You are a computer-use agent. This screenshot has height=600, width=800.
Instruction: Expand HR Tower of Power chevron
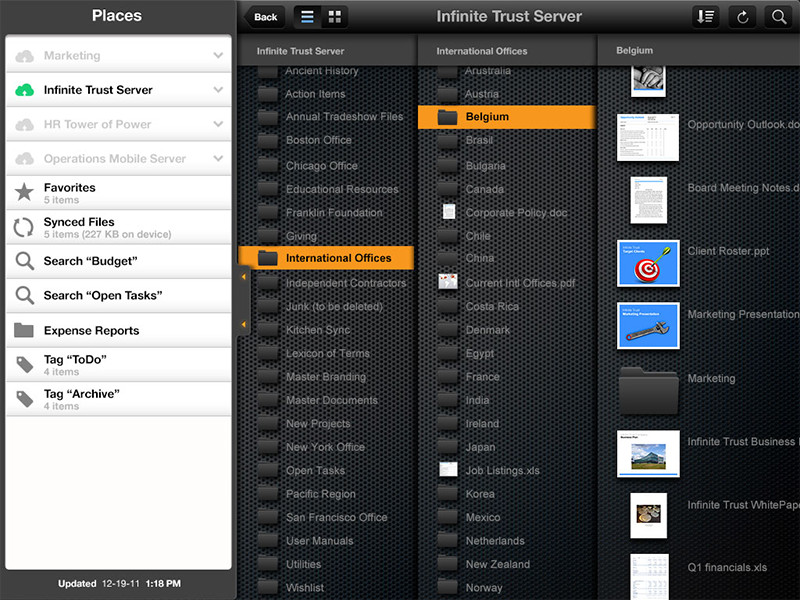click(x=218, y=125)
